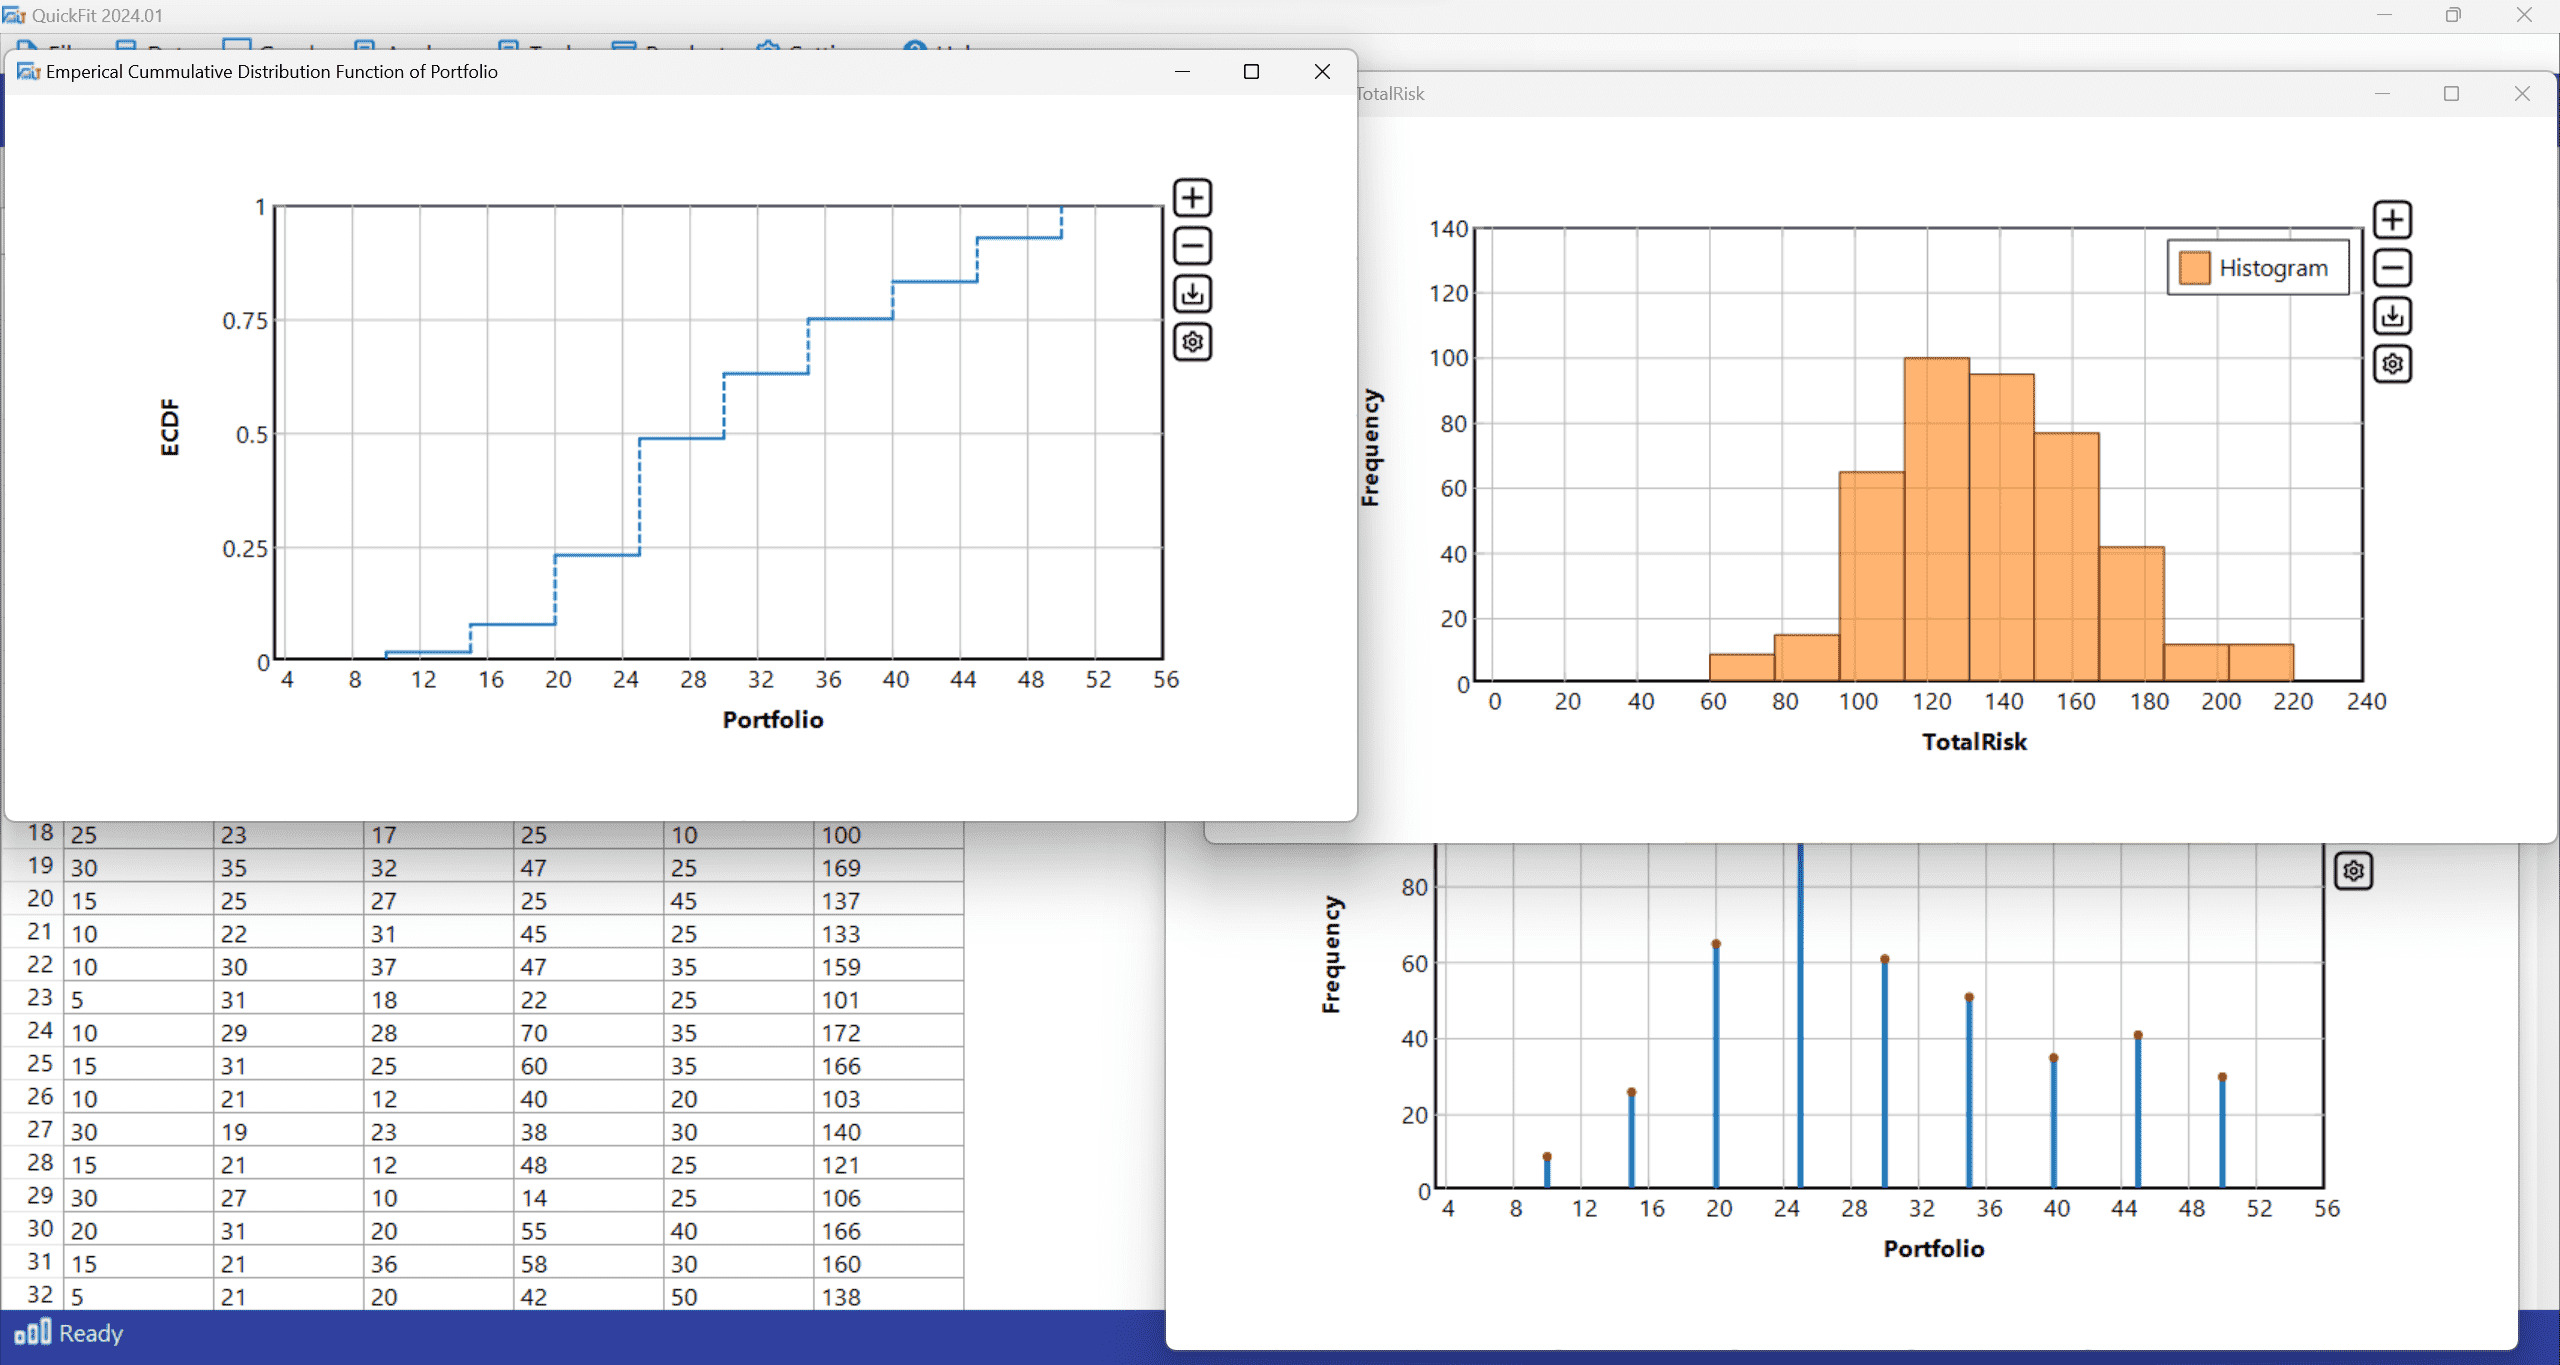Select cell 70 in row 24

589,1033
